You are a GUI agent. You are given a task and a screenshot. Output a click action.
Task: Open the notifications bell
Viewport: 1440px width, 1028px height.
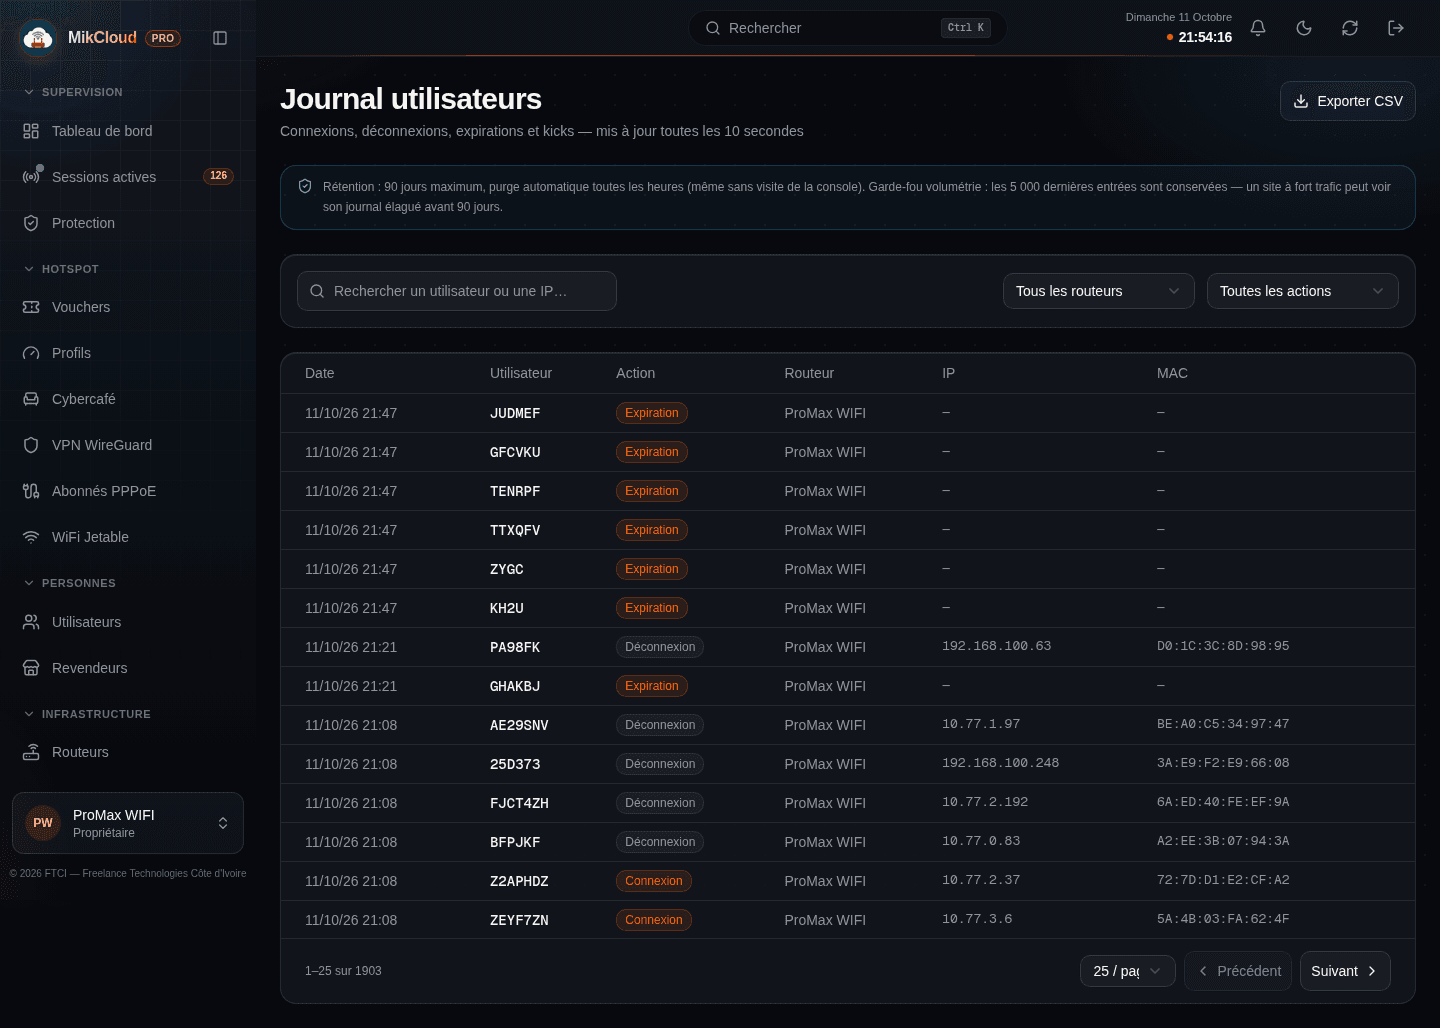[1258, 28]
